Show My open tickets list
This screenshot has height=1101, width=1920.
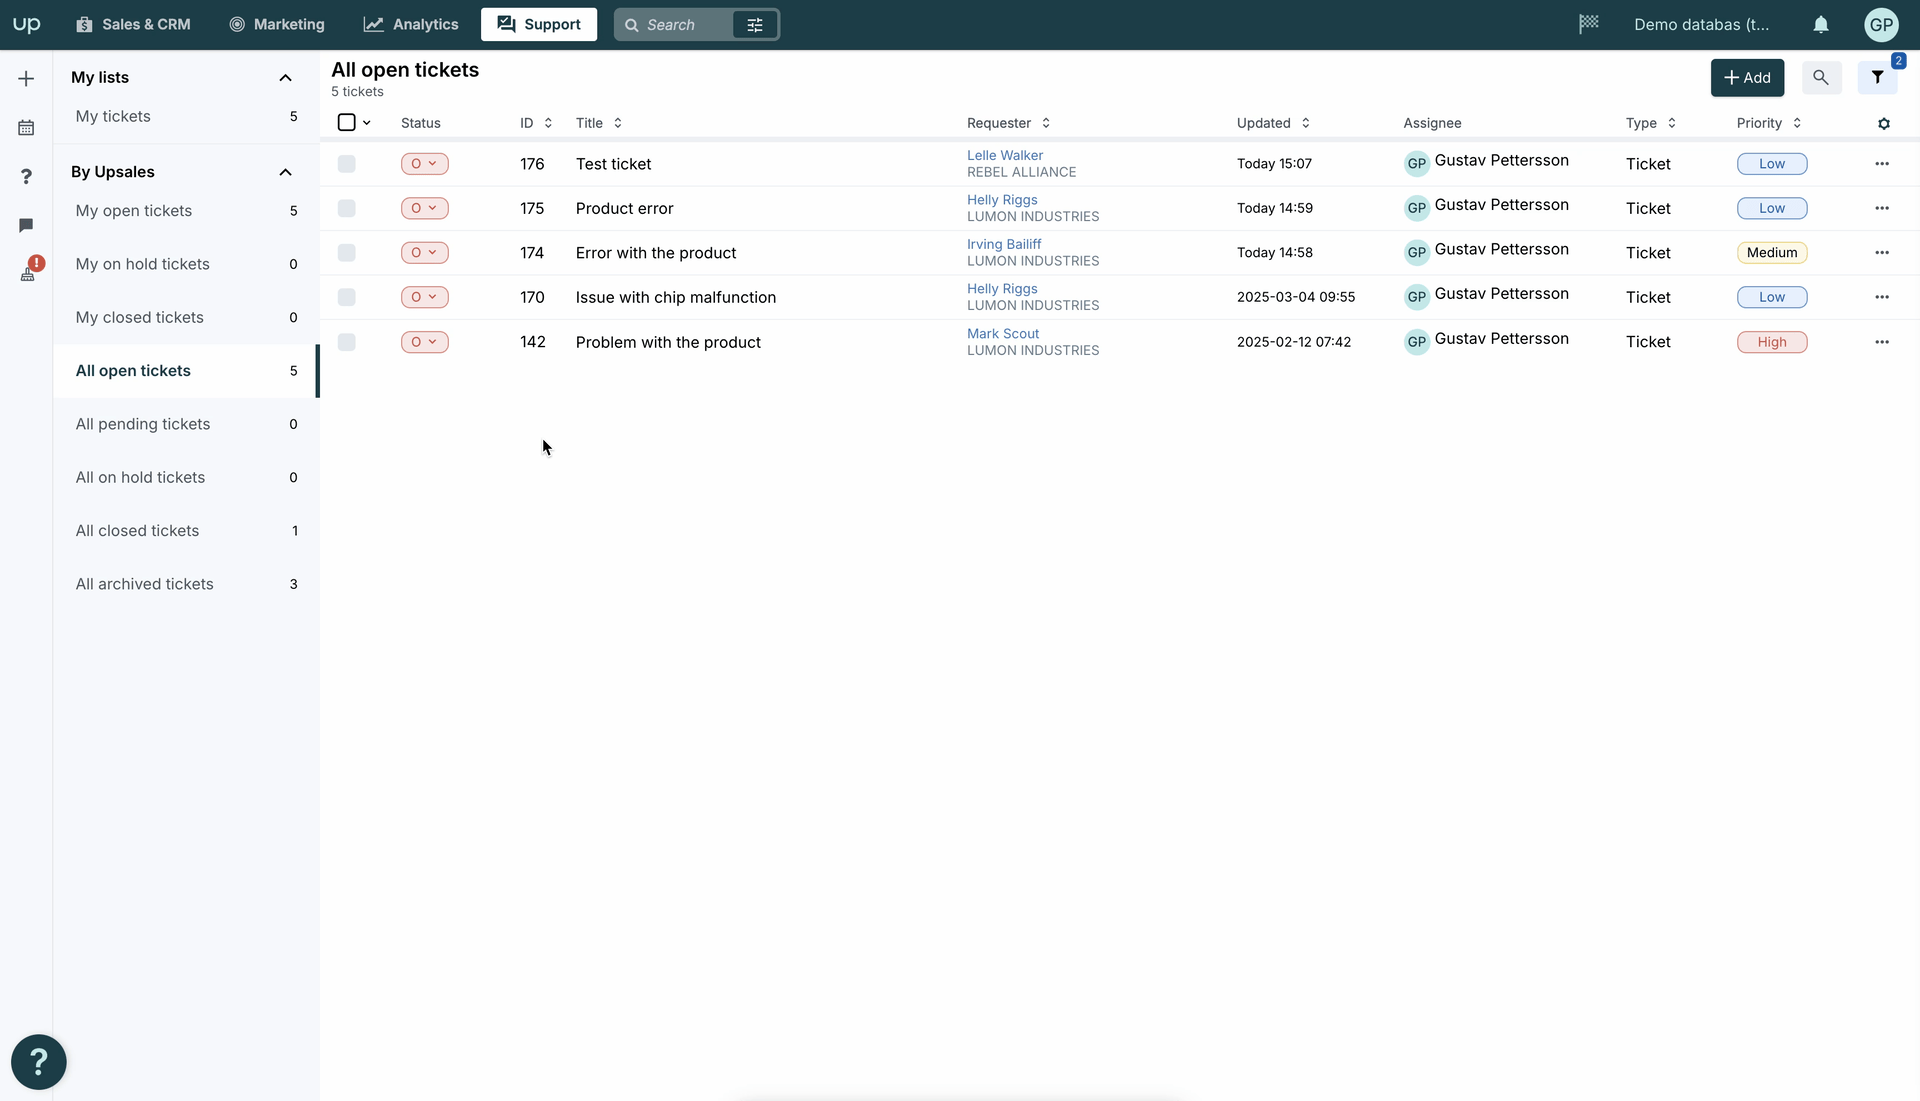point(186,211)
